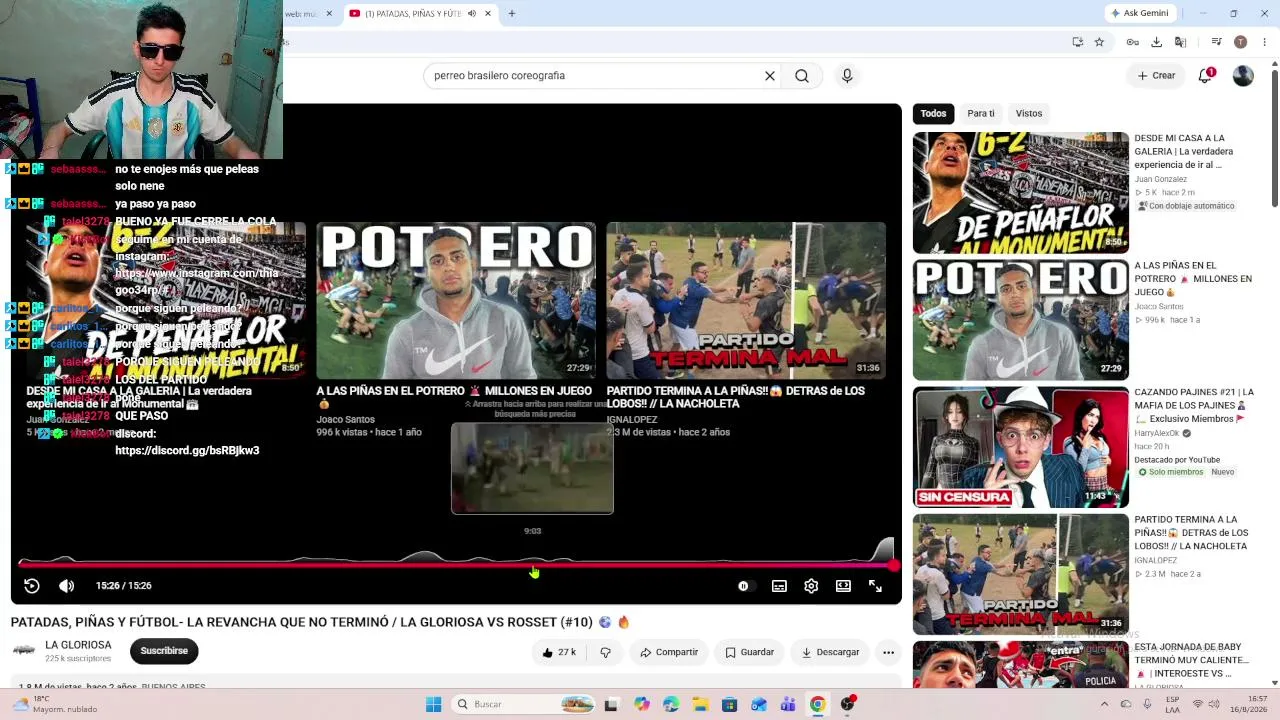Click the translate page icon

1180,42
